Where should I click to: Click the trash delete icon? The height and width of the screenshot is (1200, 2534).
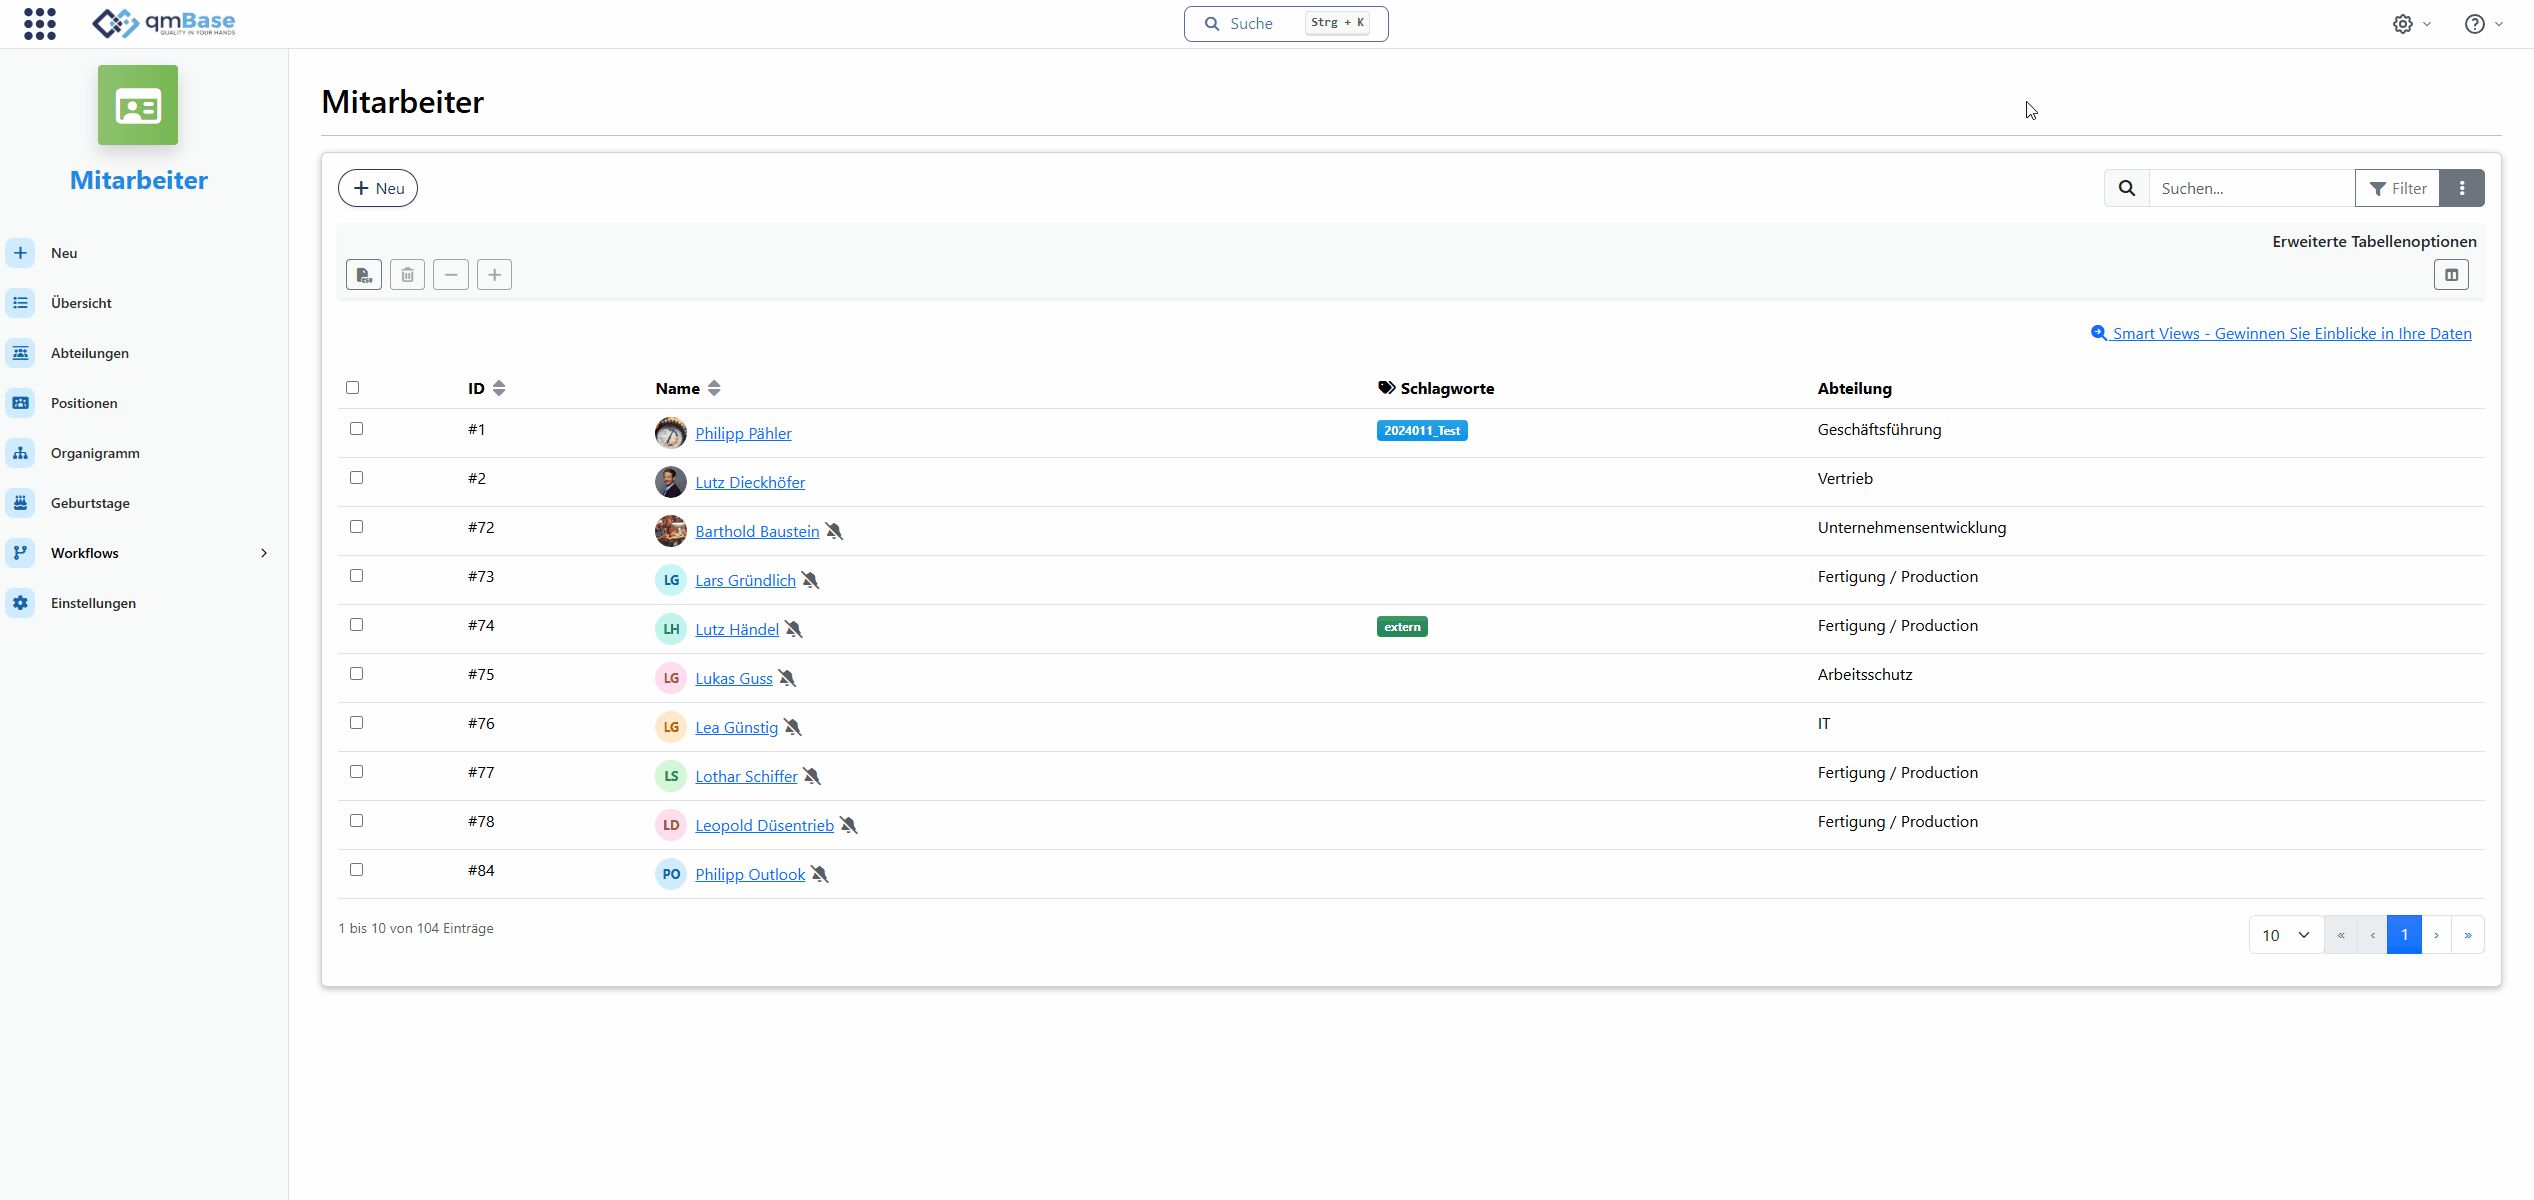[x=407, y=275]
